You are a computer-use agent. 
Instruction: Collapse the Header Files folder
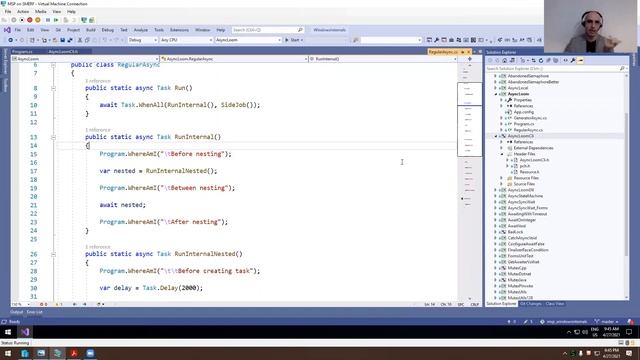502,154
